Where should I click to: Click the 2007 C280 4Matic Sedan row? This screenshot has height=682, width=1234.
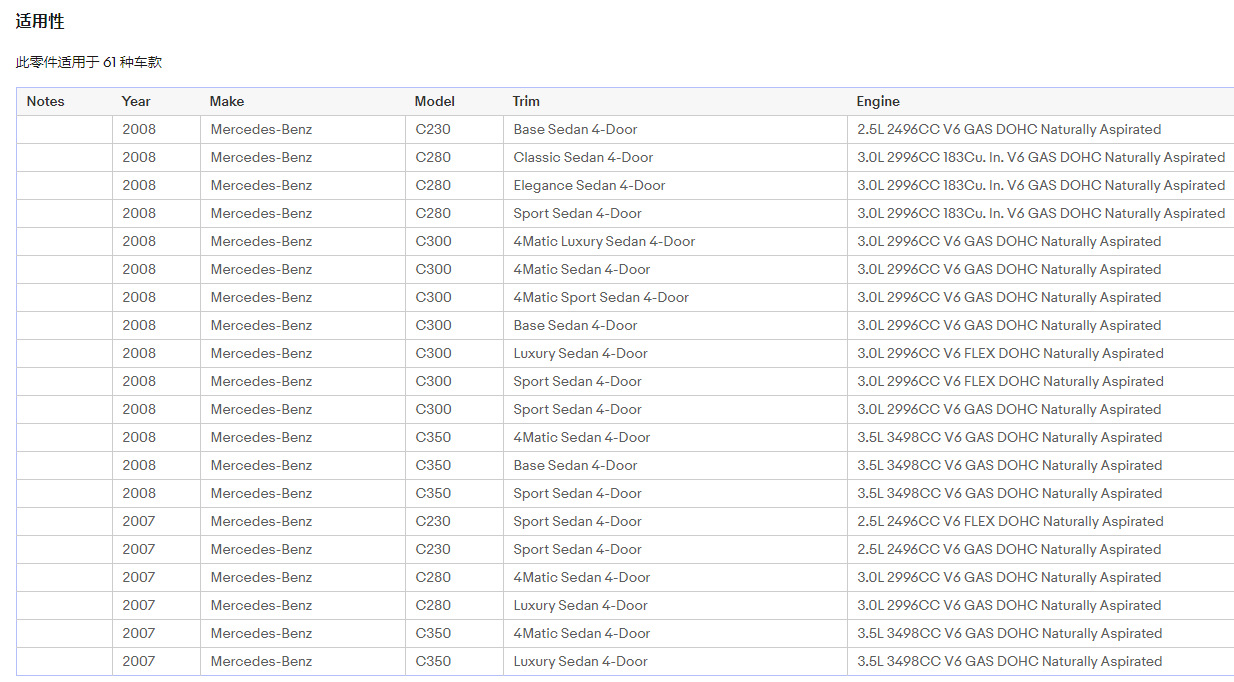pos(625,577)
